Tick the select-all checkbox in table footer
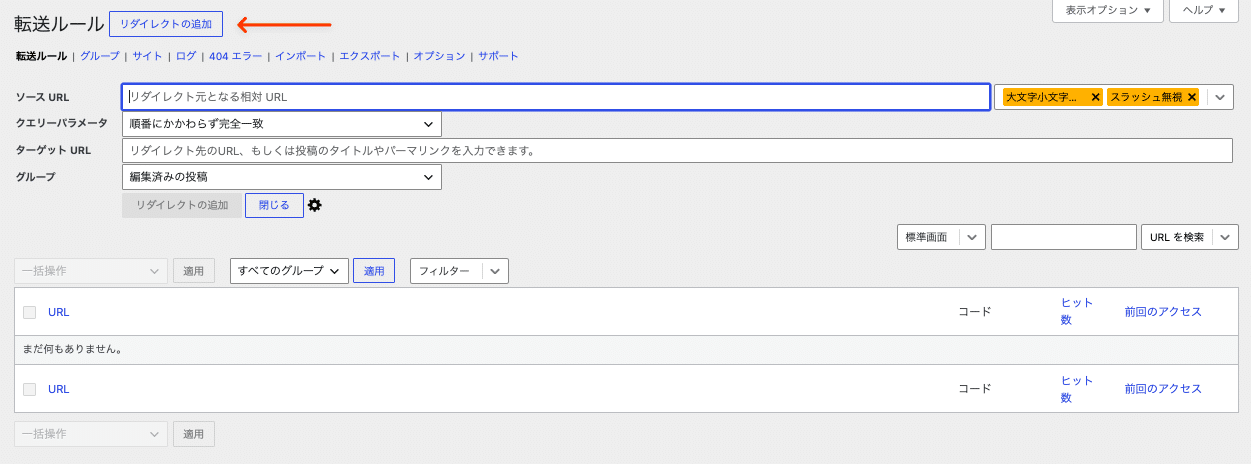1251x464 pixels. click(x=30, y=389)
